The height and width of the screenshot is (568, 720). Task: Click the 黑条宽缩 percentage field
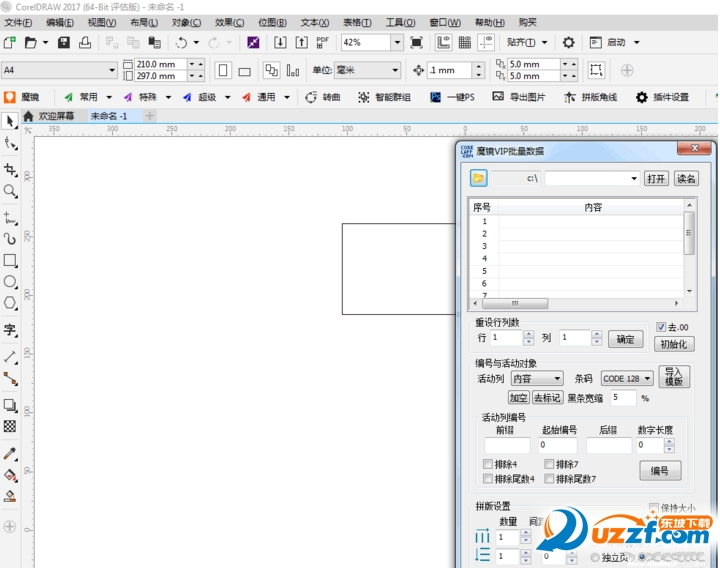(623, 398)
